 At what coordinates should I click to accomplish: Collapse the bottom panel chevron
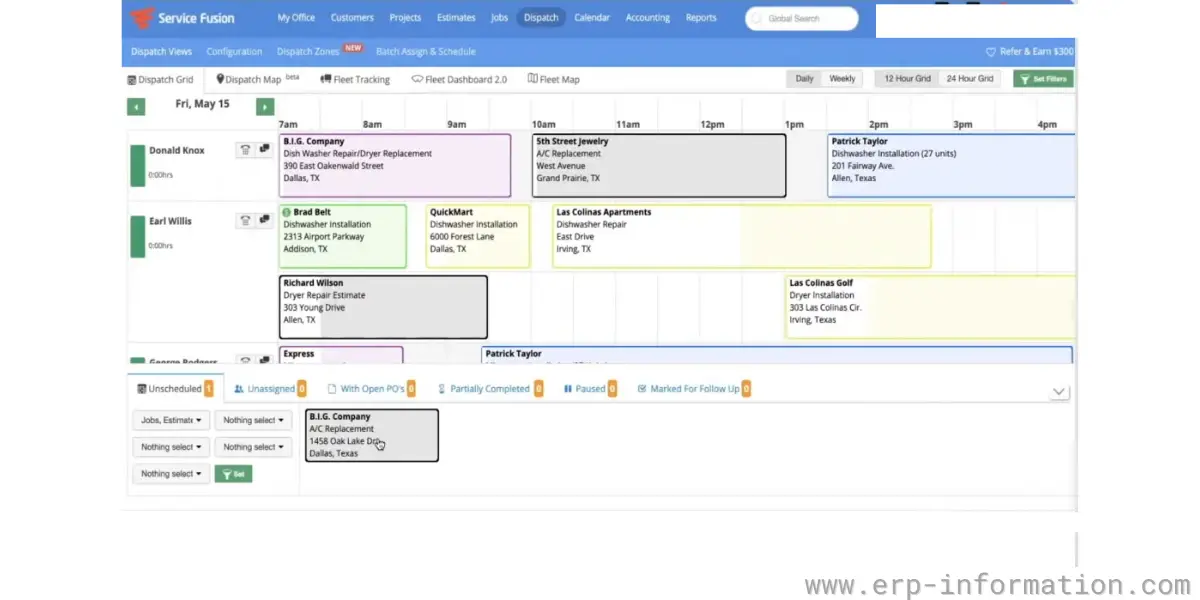(1060, 392)
